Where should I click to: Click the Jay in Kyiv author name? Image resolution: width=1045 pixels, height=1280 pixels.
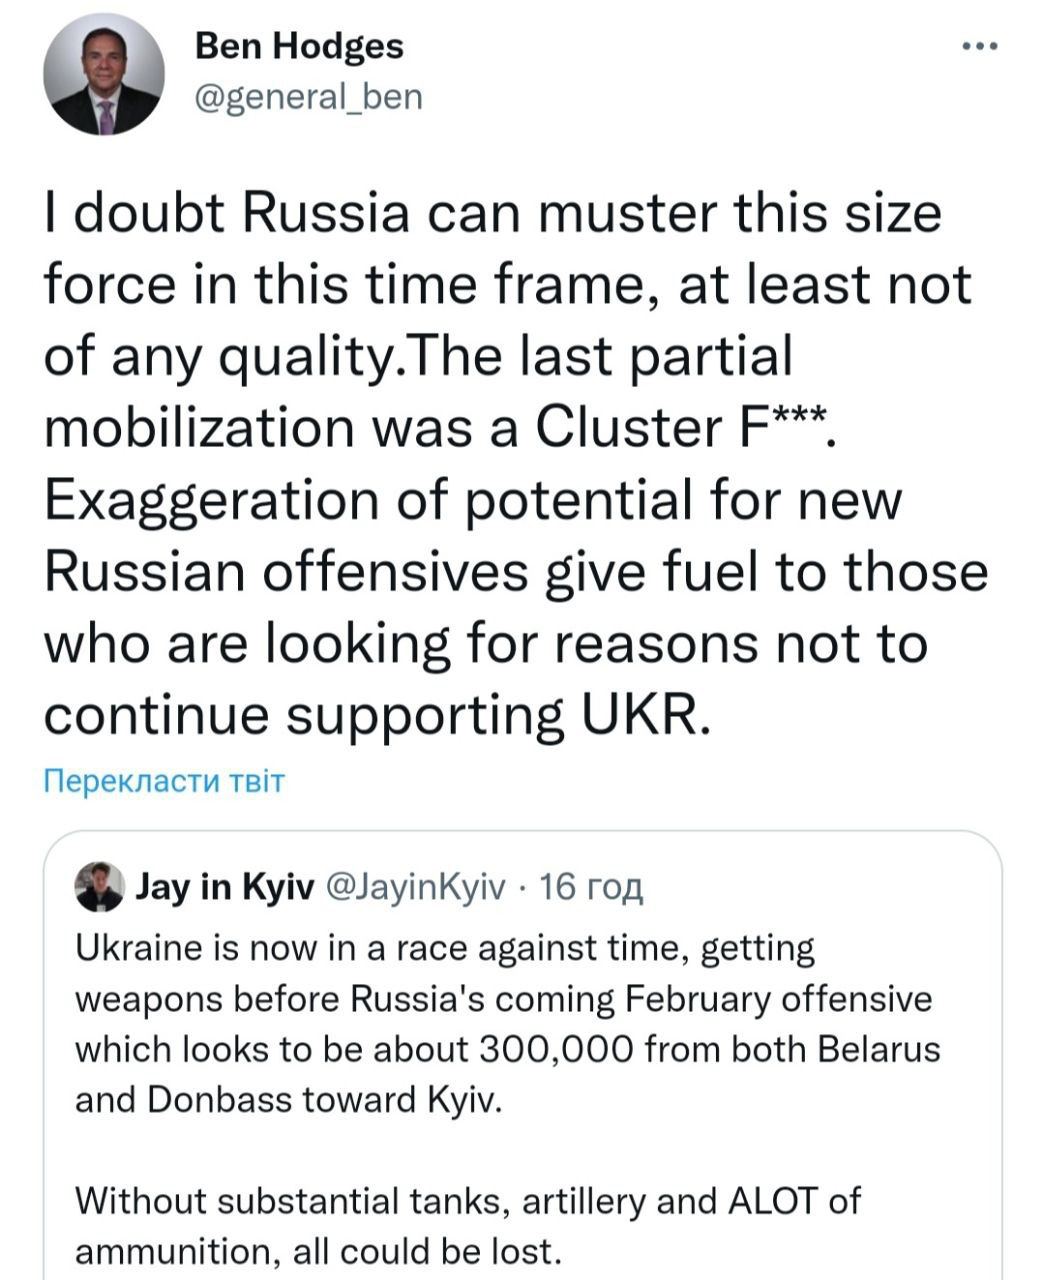pos(225,886)
